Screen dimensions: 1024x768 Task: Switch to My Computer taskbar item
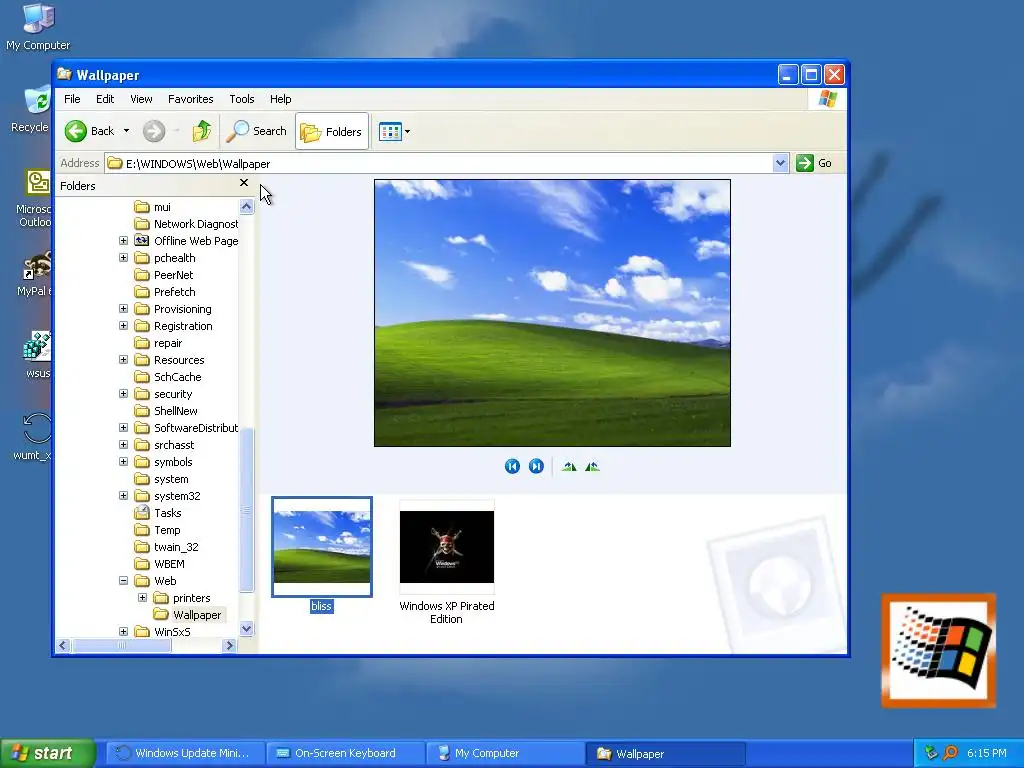pos(505,753)
